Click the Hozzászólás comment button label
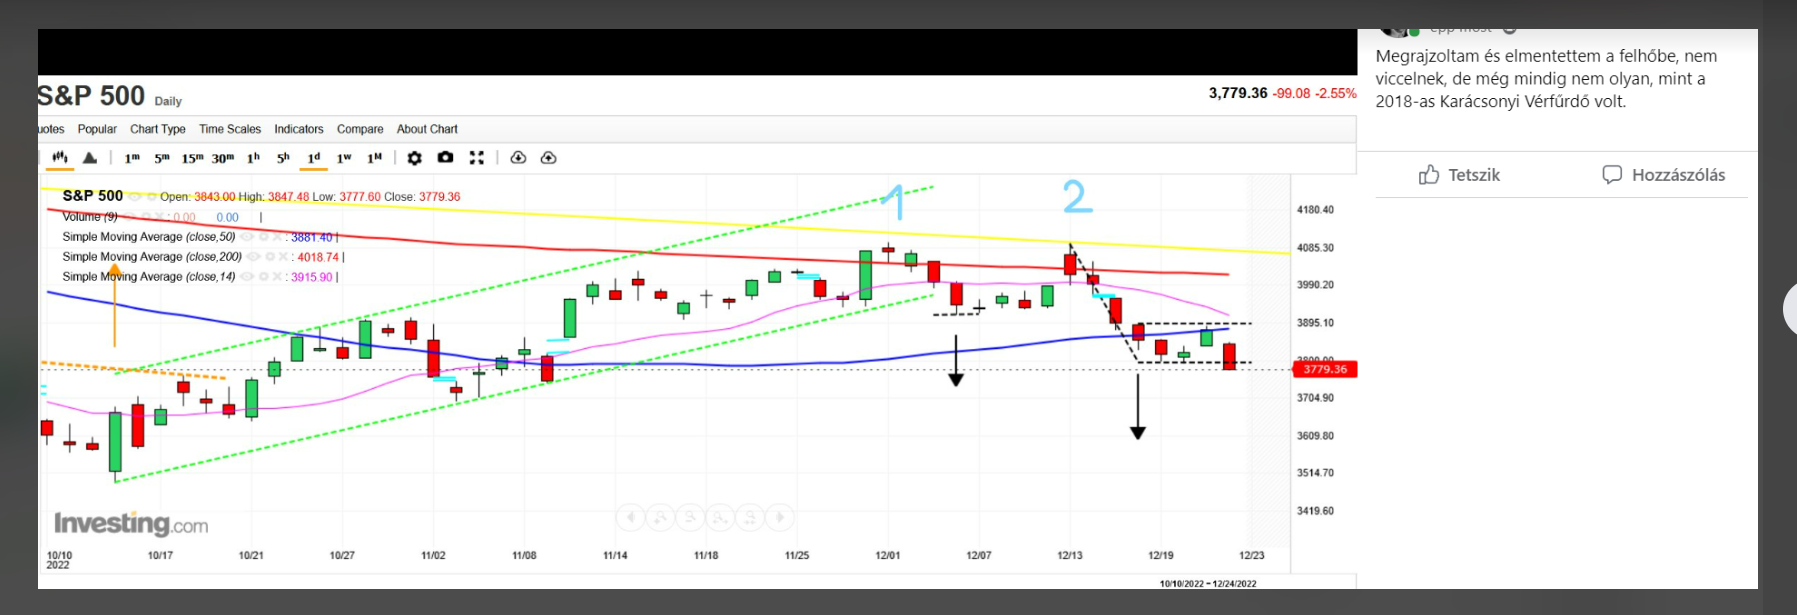The width and height of the screenshot is (1797, 615). pos(1678,175)
